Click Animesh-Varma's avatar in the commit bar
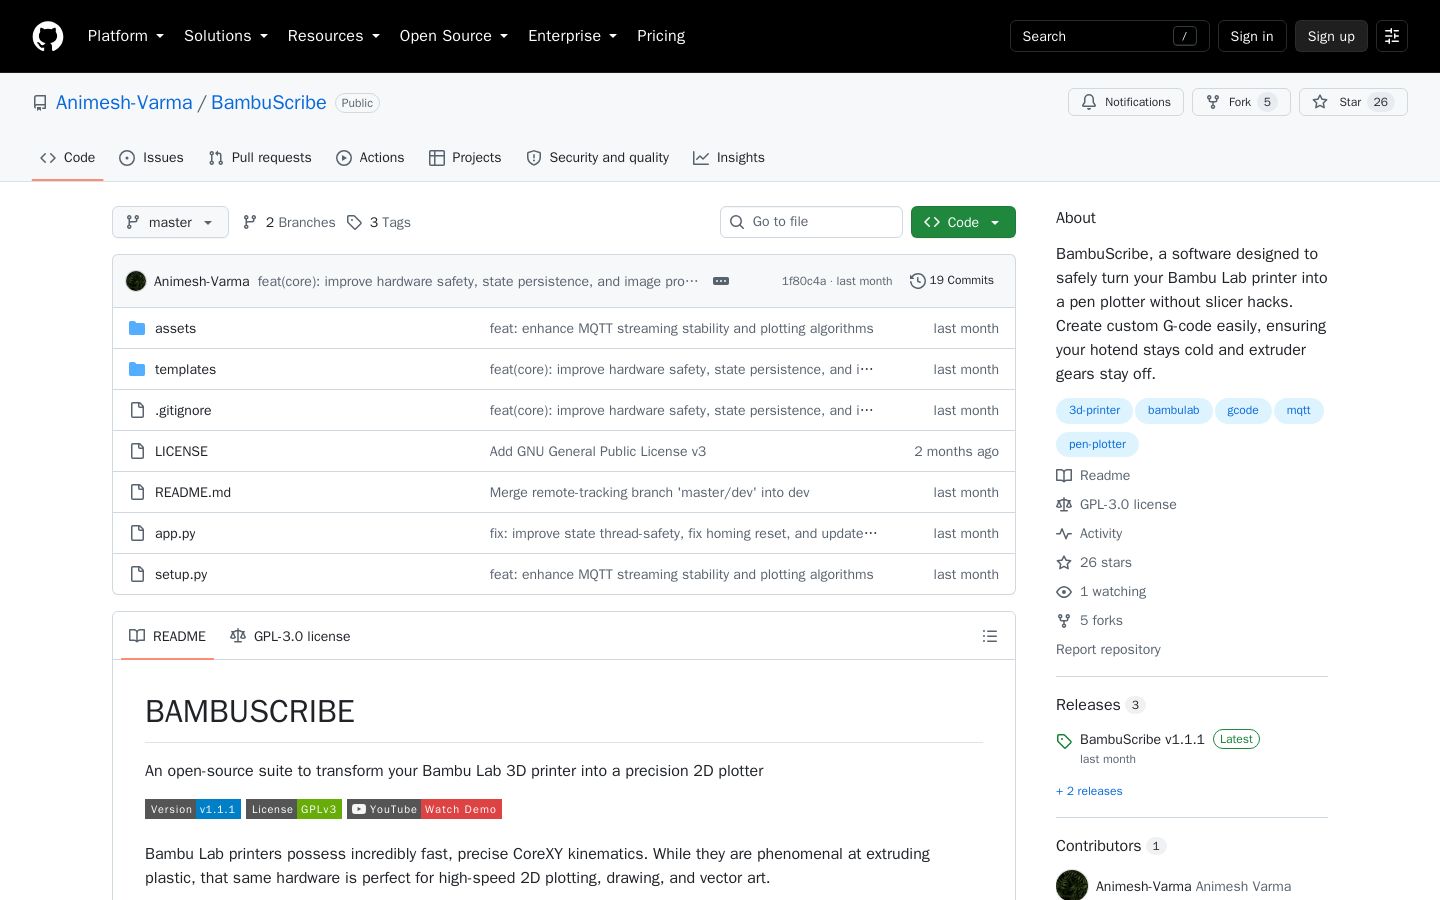 coord(136,281)
